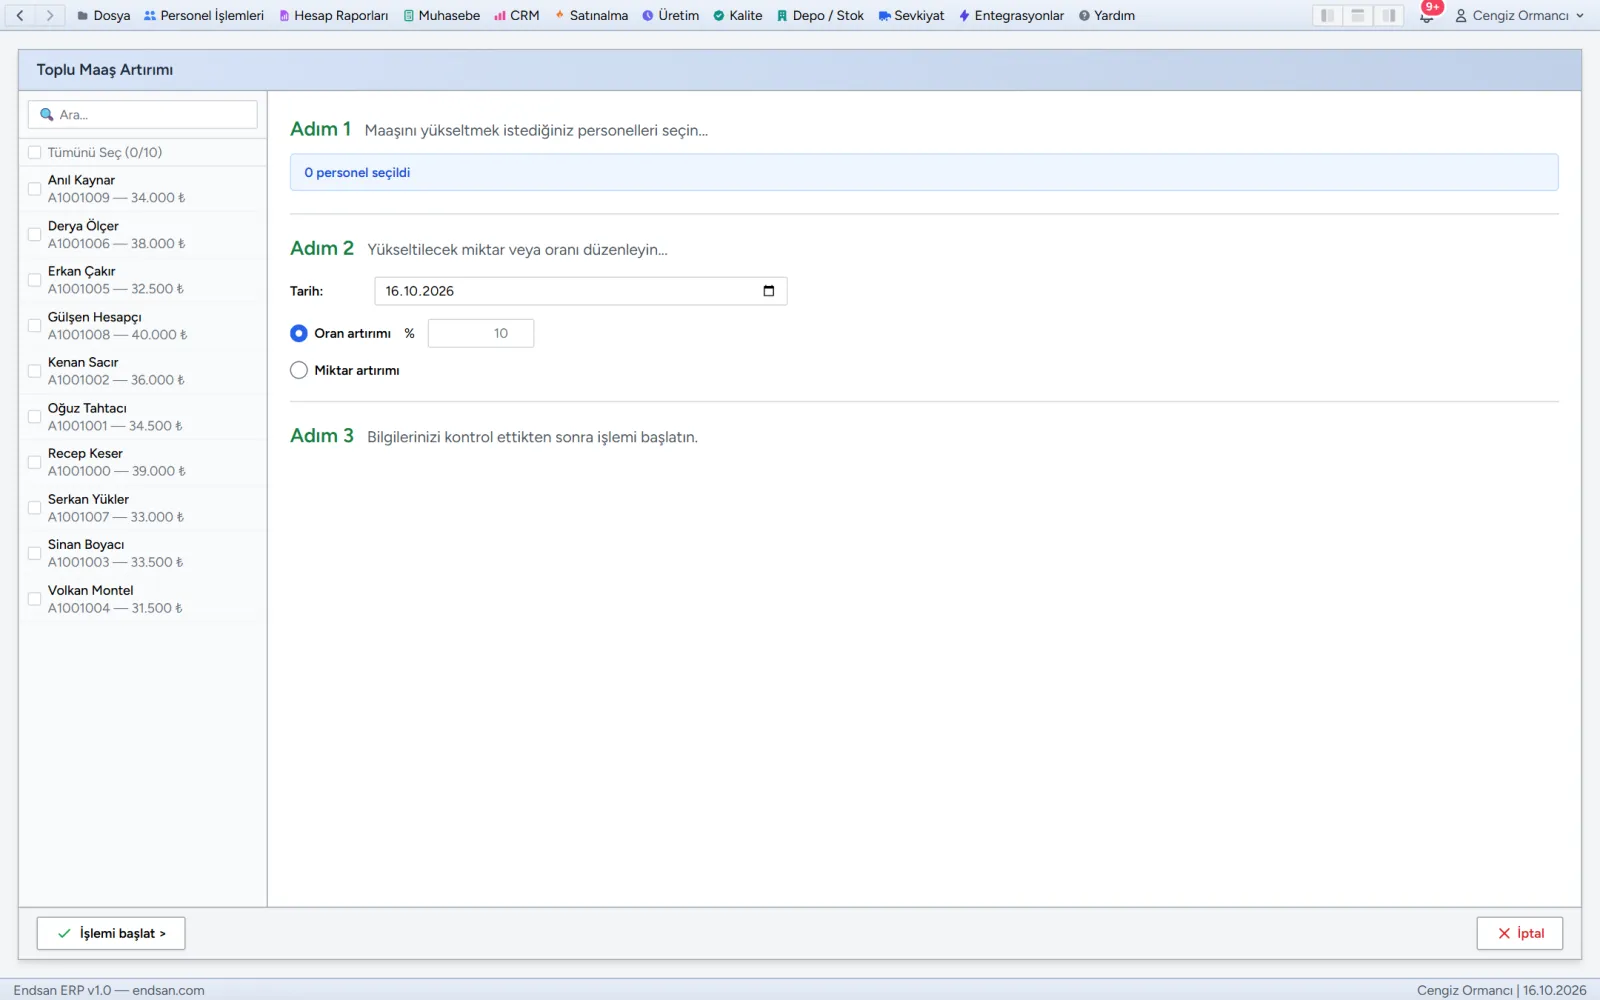Viewport: 1600px width, 1000px height.
Task: Select Volkan Montel's checkbox
Action: (35, 599)
